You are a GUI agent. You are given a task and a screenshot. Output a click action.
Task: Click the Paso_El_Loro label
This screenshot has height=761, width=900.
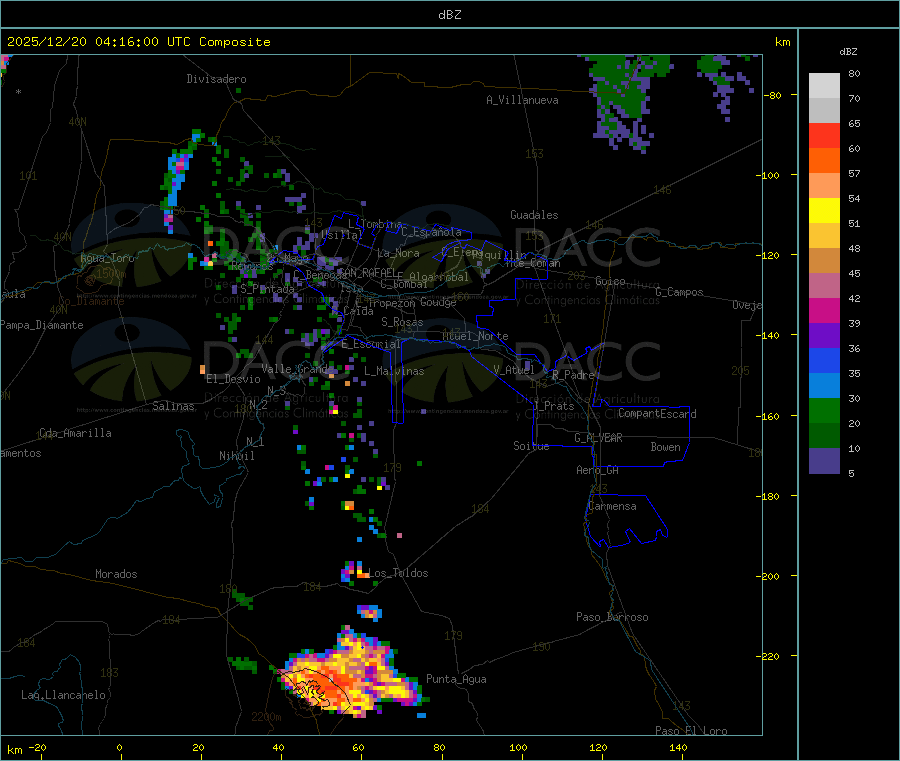coord(692,731)
